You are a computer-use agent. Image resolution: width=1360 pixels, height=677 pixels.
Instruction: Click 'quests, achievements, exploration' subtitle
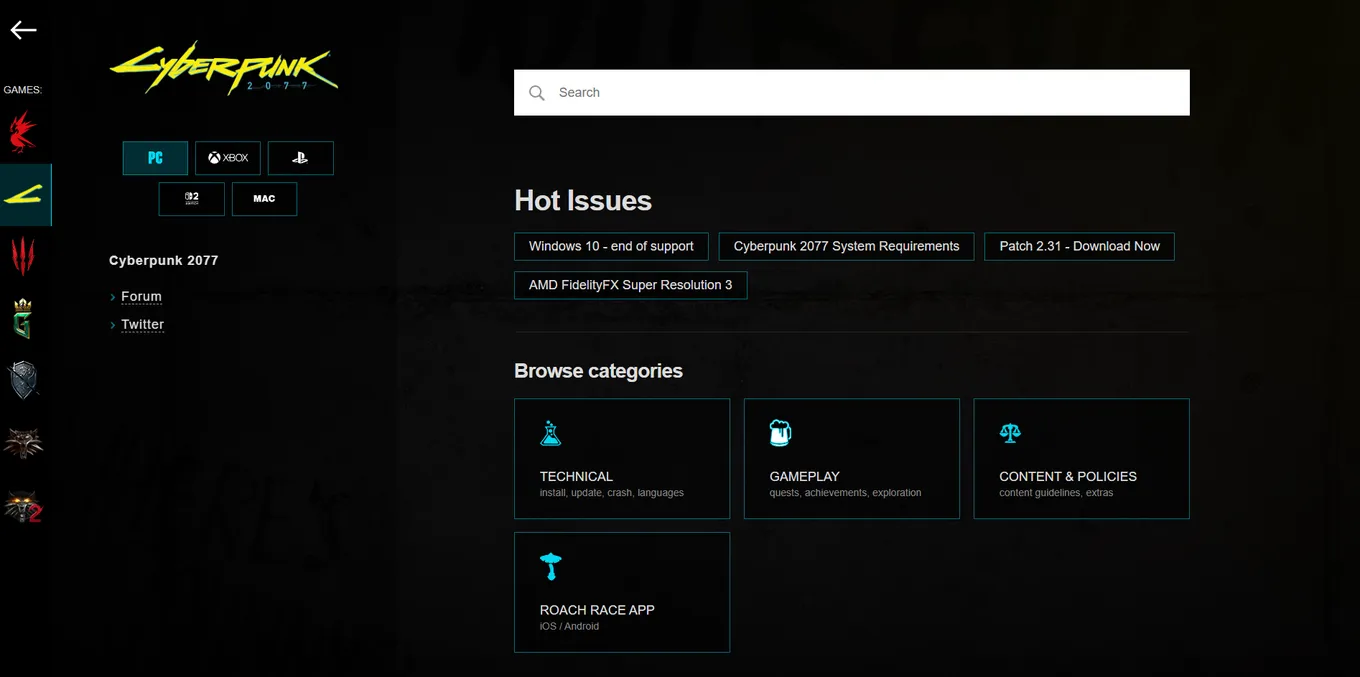coord(845,493)
